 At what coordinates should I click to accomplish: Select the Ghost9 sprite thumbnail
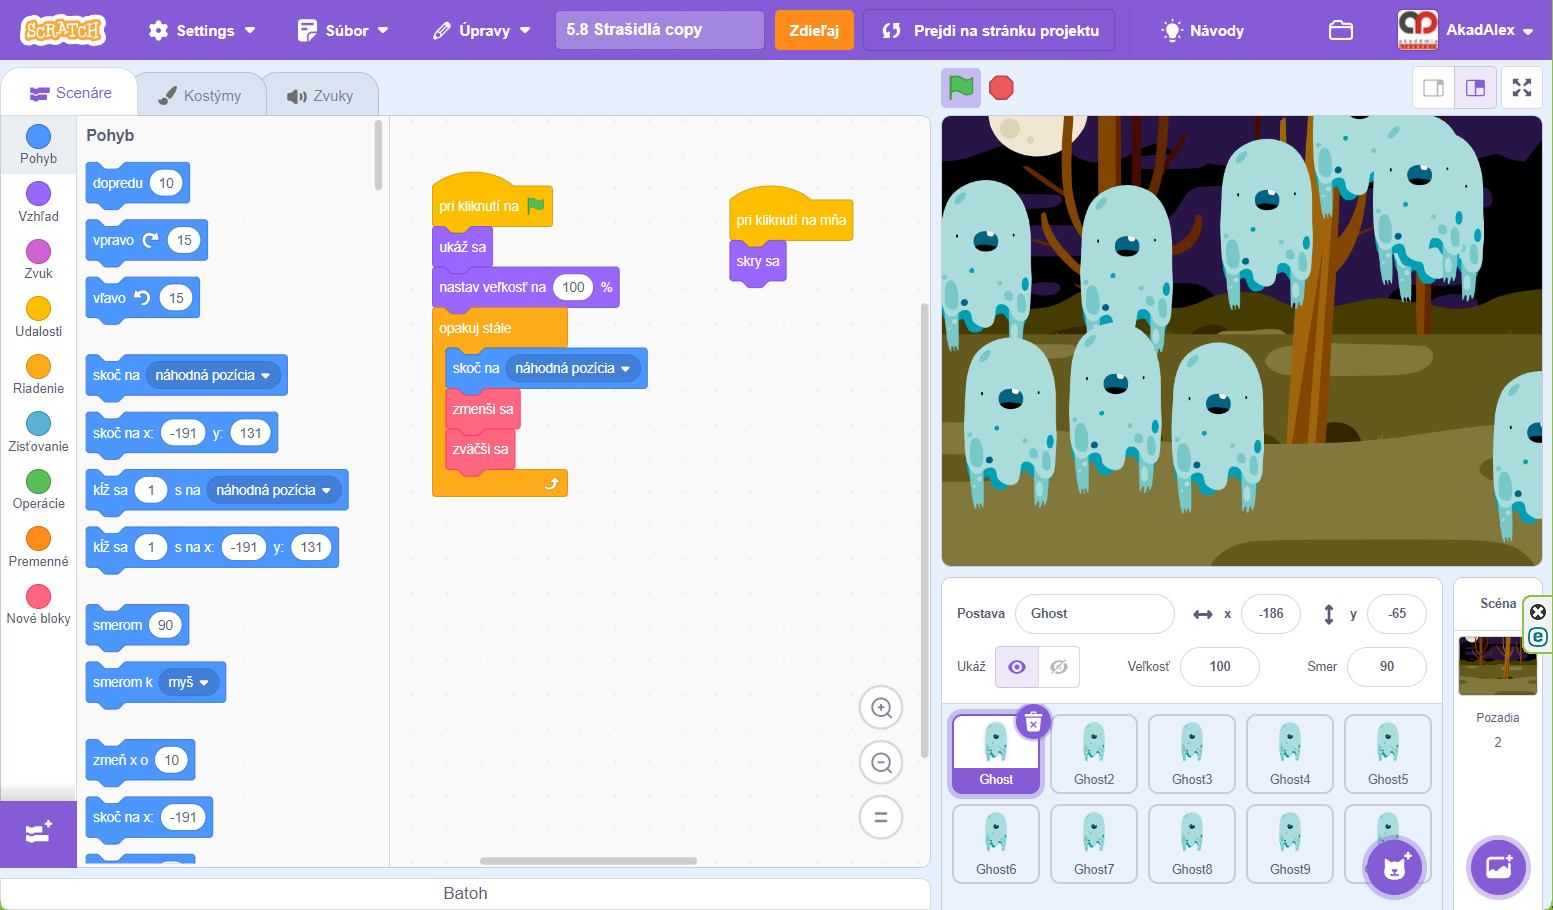pos(1290,844)
